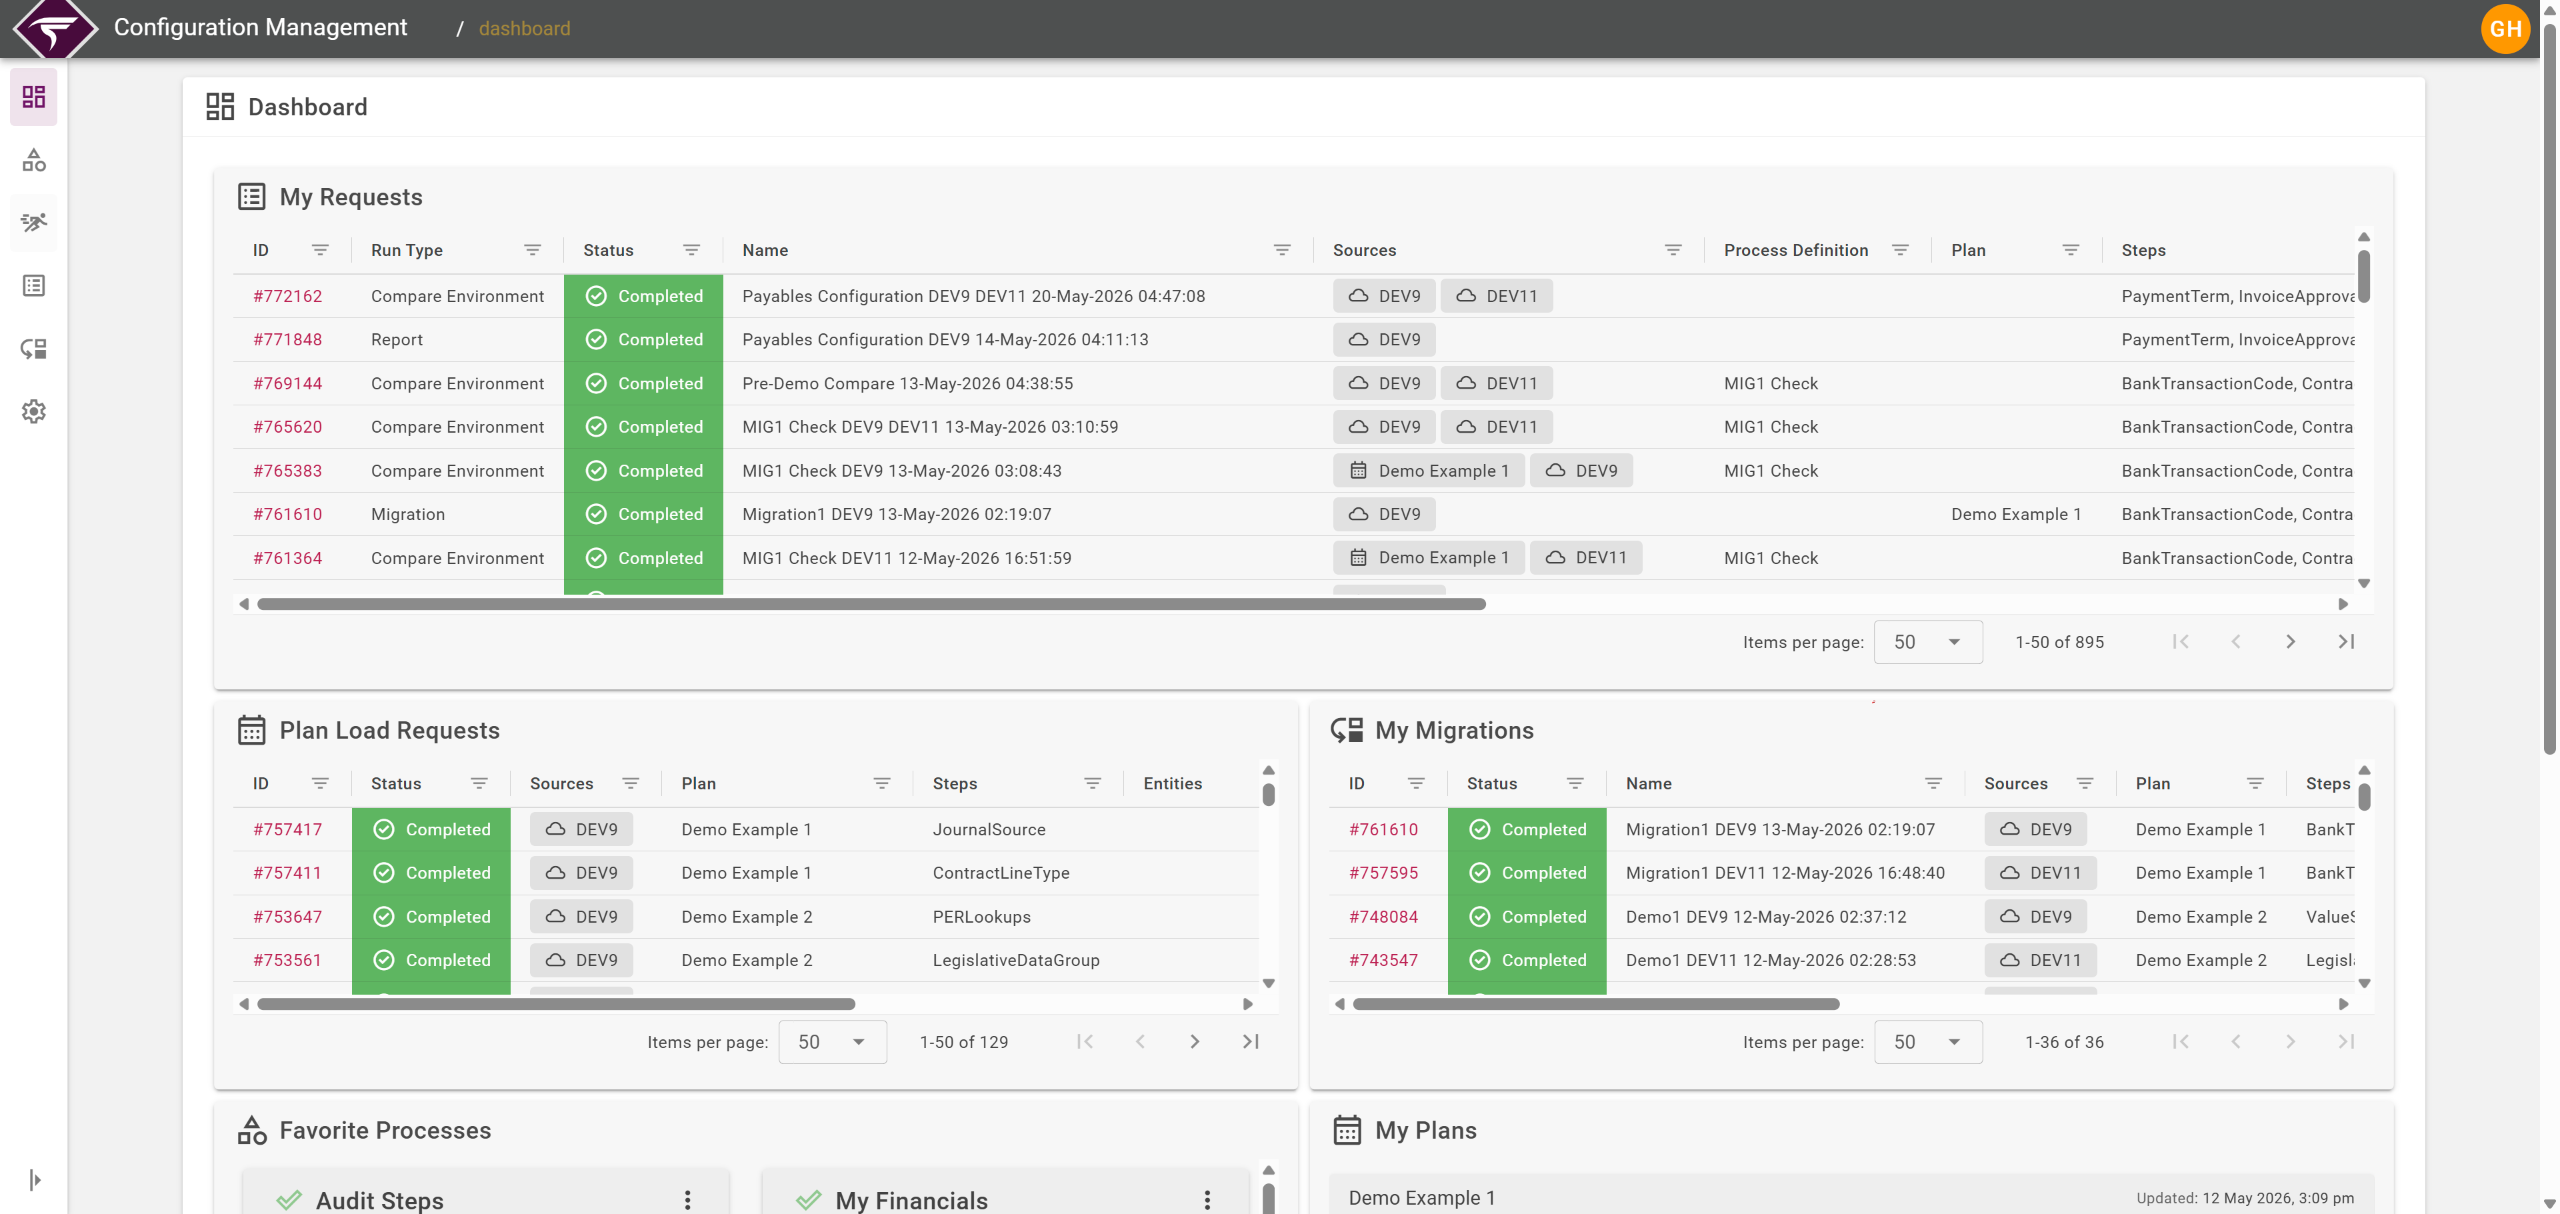Image resolution: width=2560 pixels, height=1214 pixels.
Task: Filter Plan Load Requests by Status
Action: click(x=479, y=783)
